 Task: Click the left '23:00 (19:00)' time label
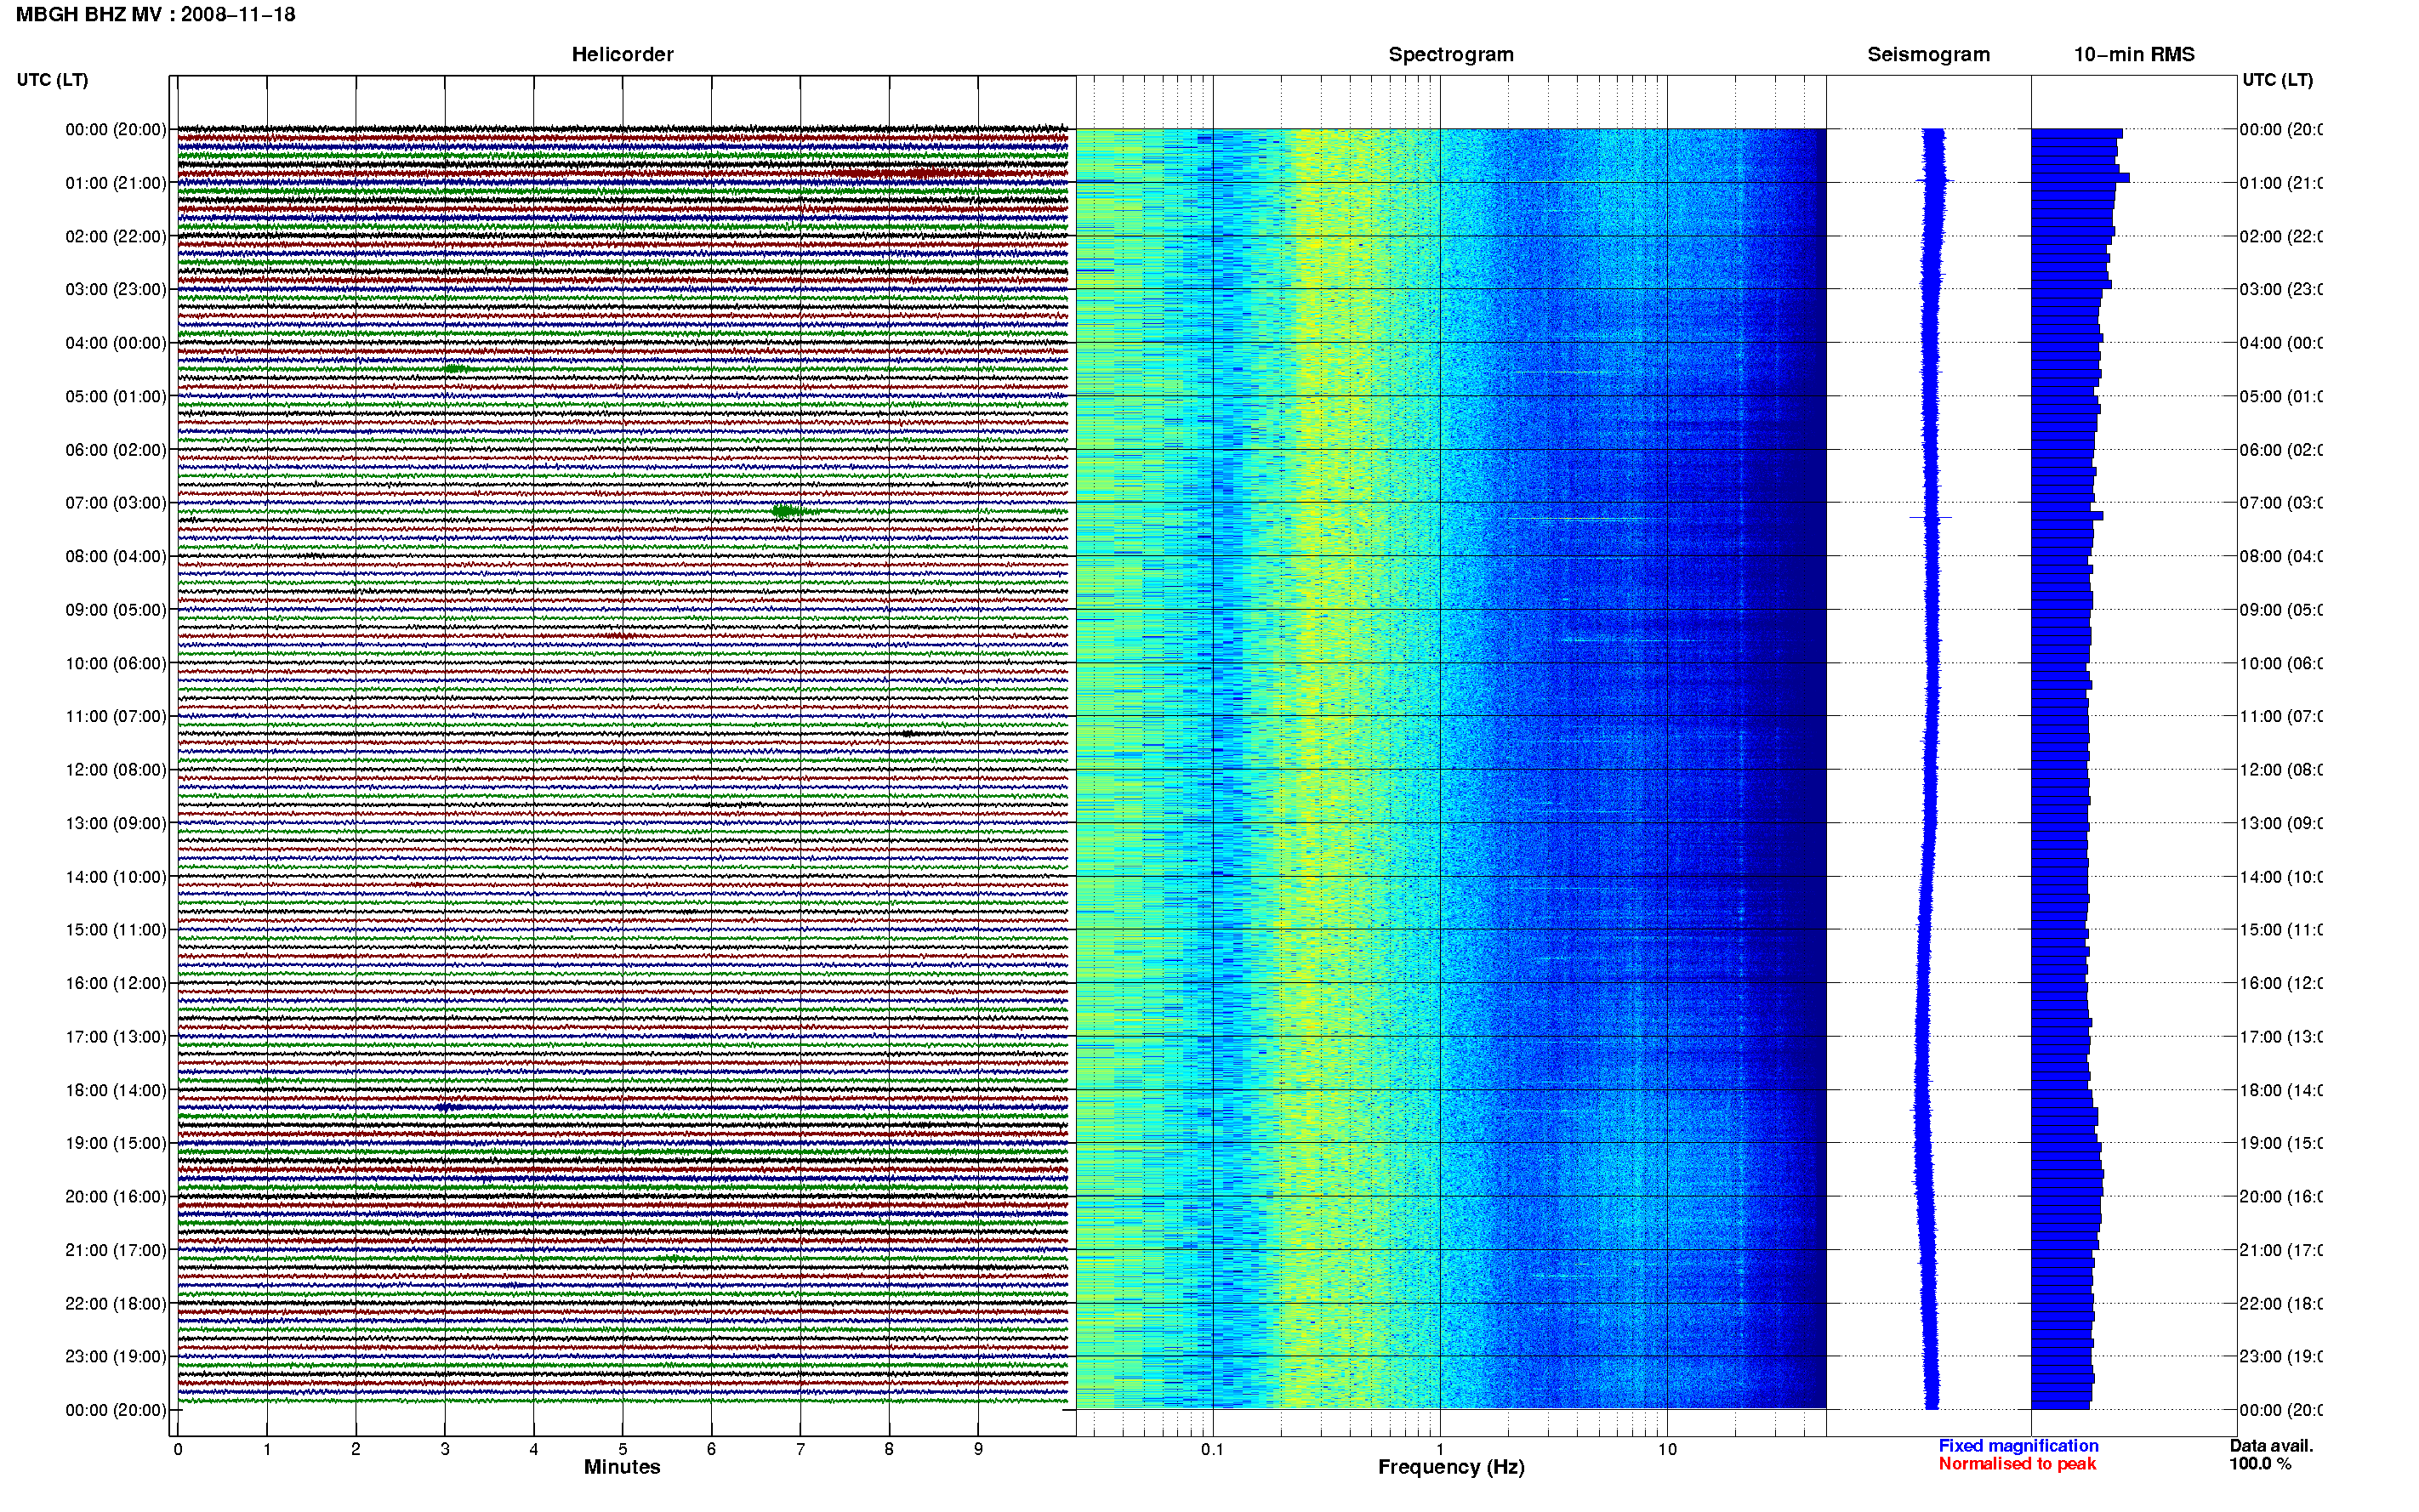click(116, 1357)
